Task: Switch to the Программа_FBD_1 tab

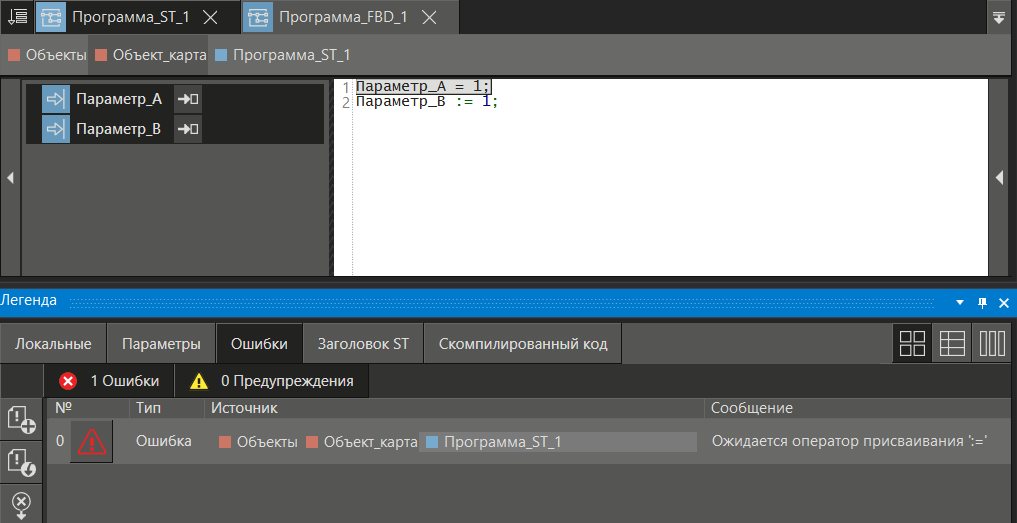Action: (342, 17)
